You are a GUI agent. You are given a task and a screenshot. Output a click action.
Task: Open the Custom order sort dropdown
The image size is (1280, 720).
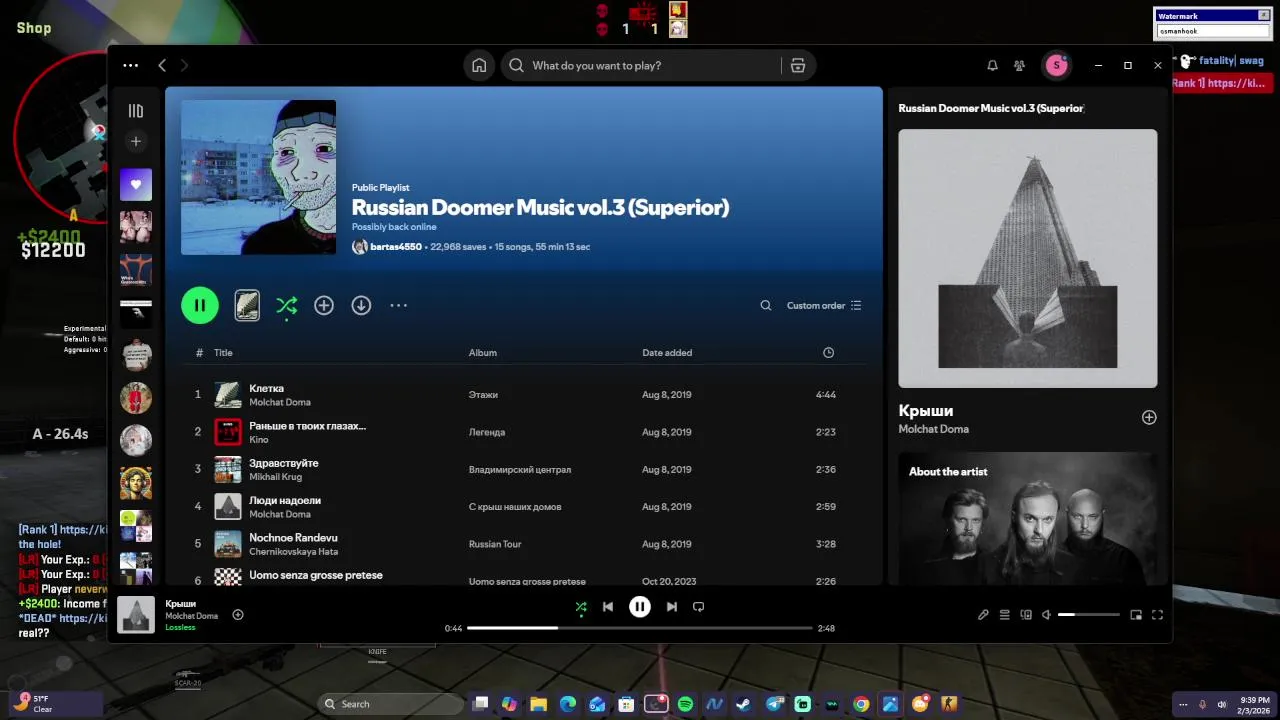pyautogui.click(x=824, y=305)
